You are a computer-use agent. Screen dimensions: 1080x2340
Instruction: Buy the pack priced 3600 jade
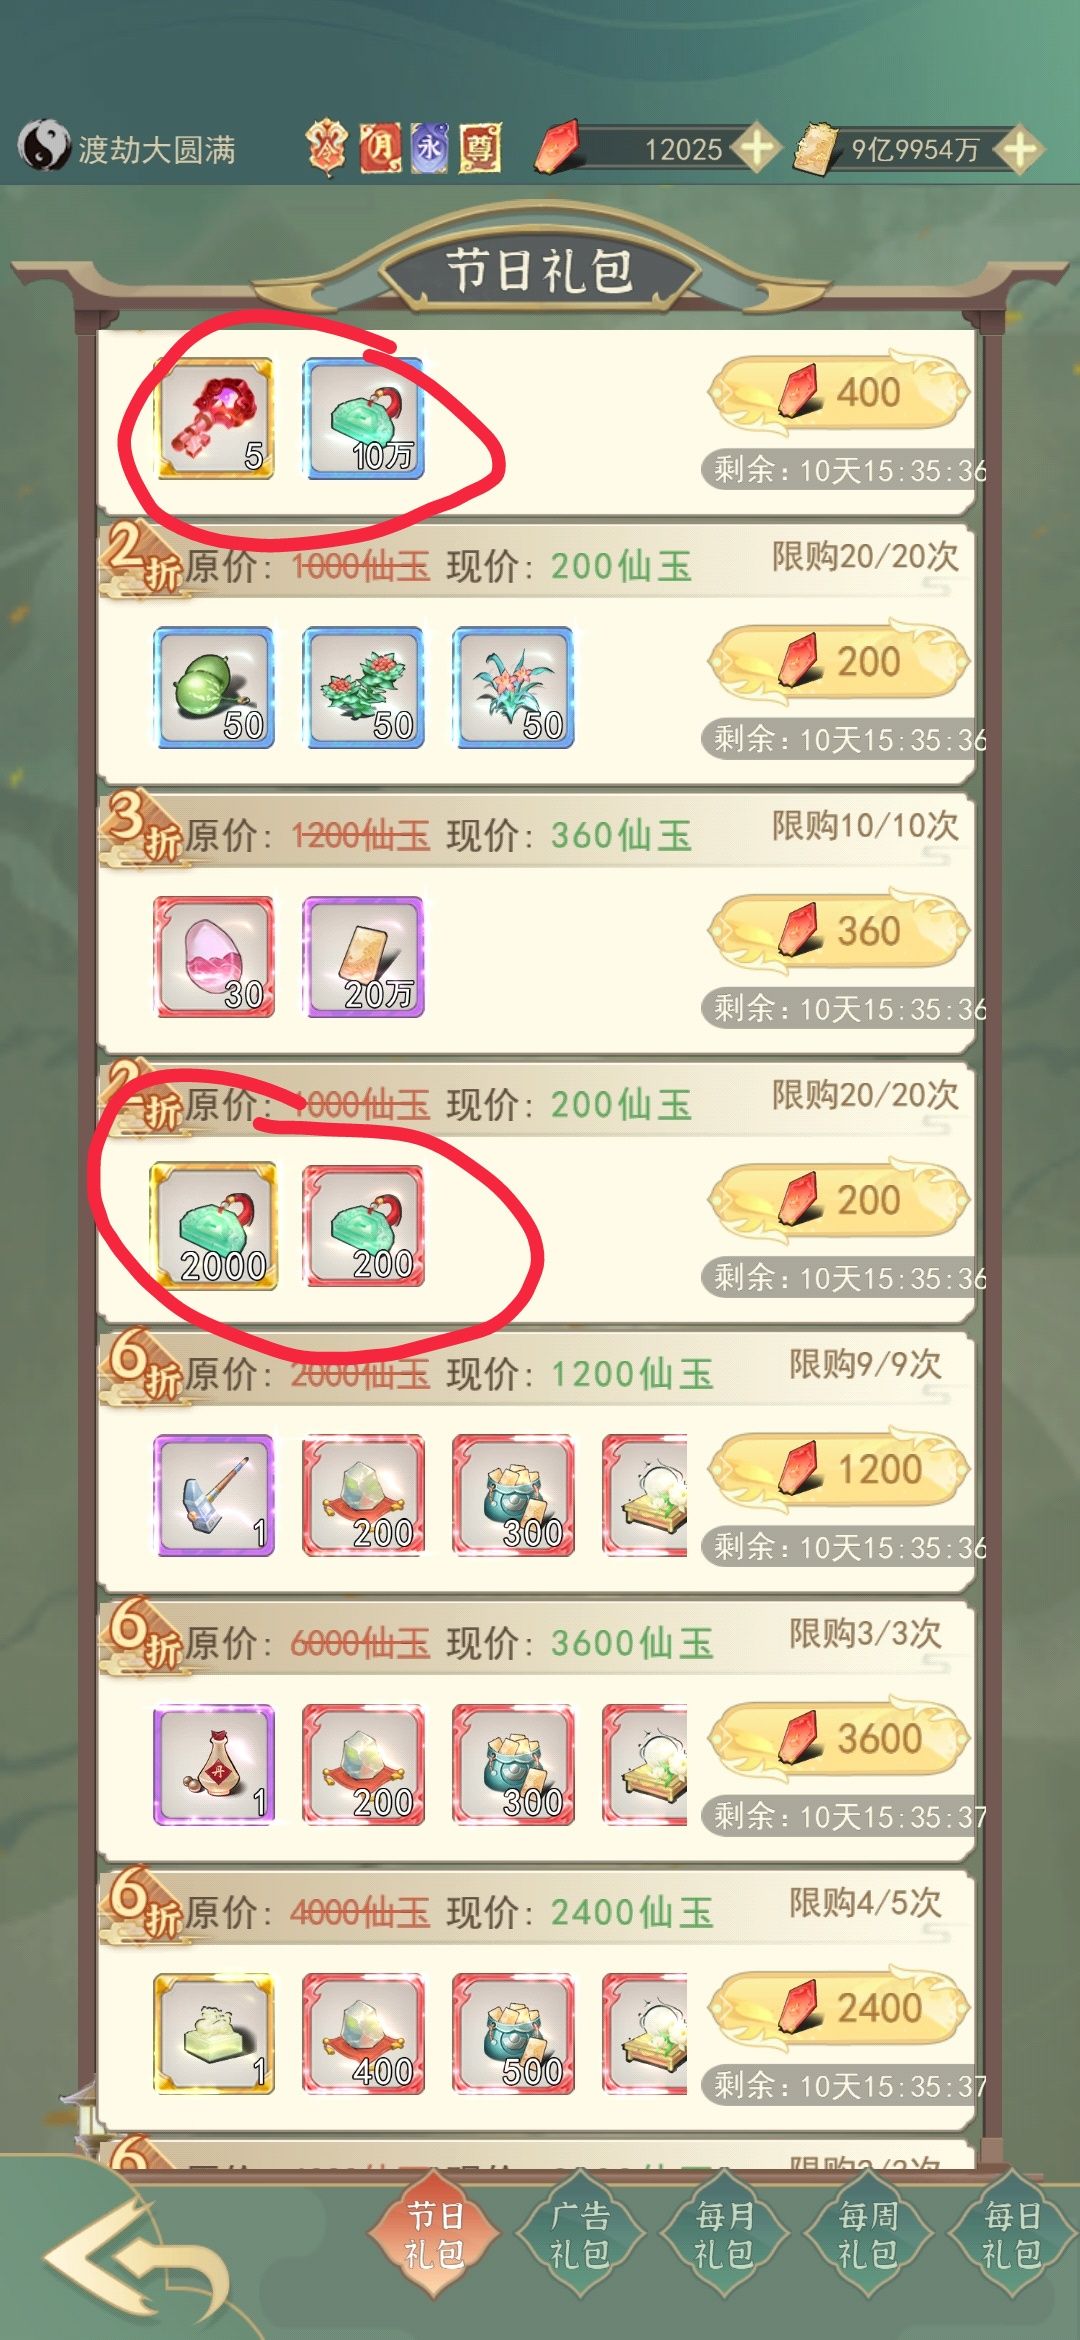click(x=838, y=1739)
